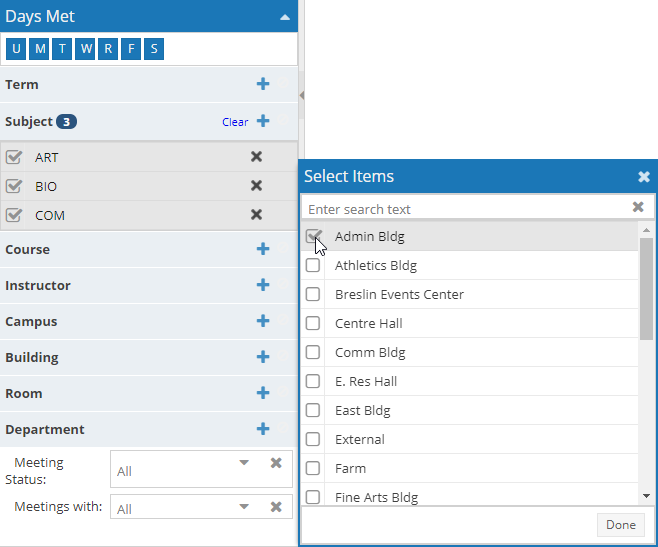Close the Select Items dialog

(644, 177)
